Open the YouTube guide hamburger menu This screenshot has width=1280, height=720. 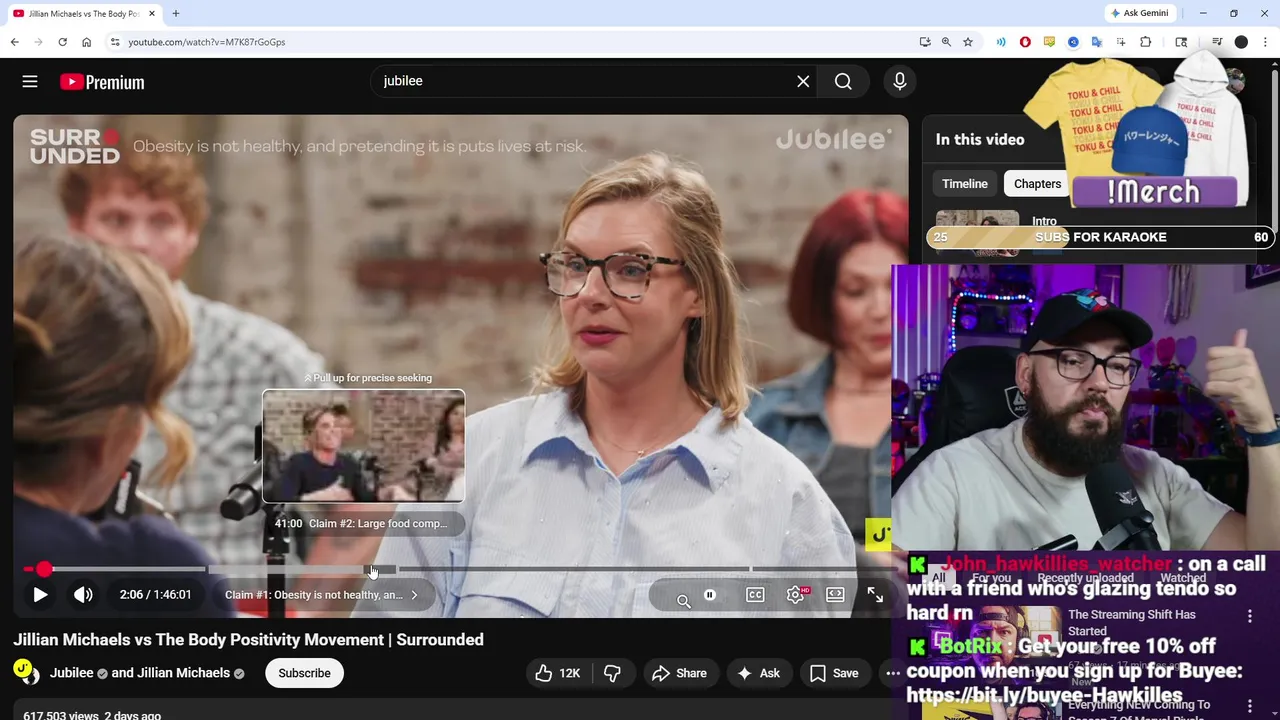(x=30, y=82)
